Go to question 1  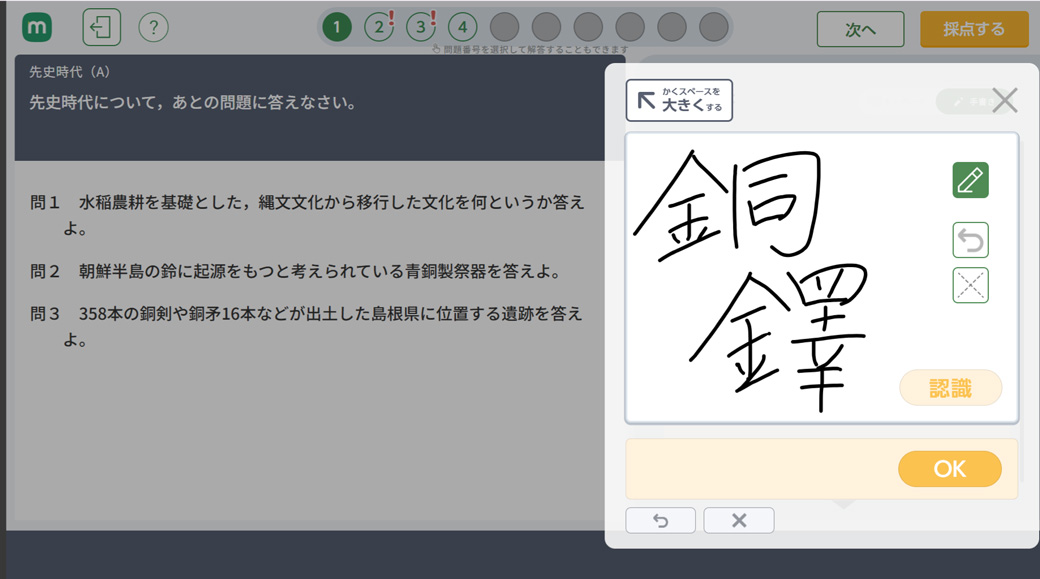pyautogui.click(x=337, y=28)
